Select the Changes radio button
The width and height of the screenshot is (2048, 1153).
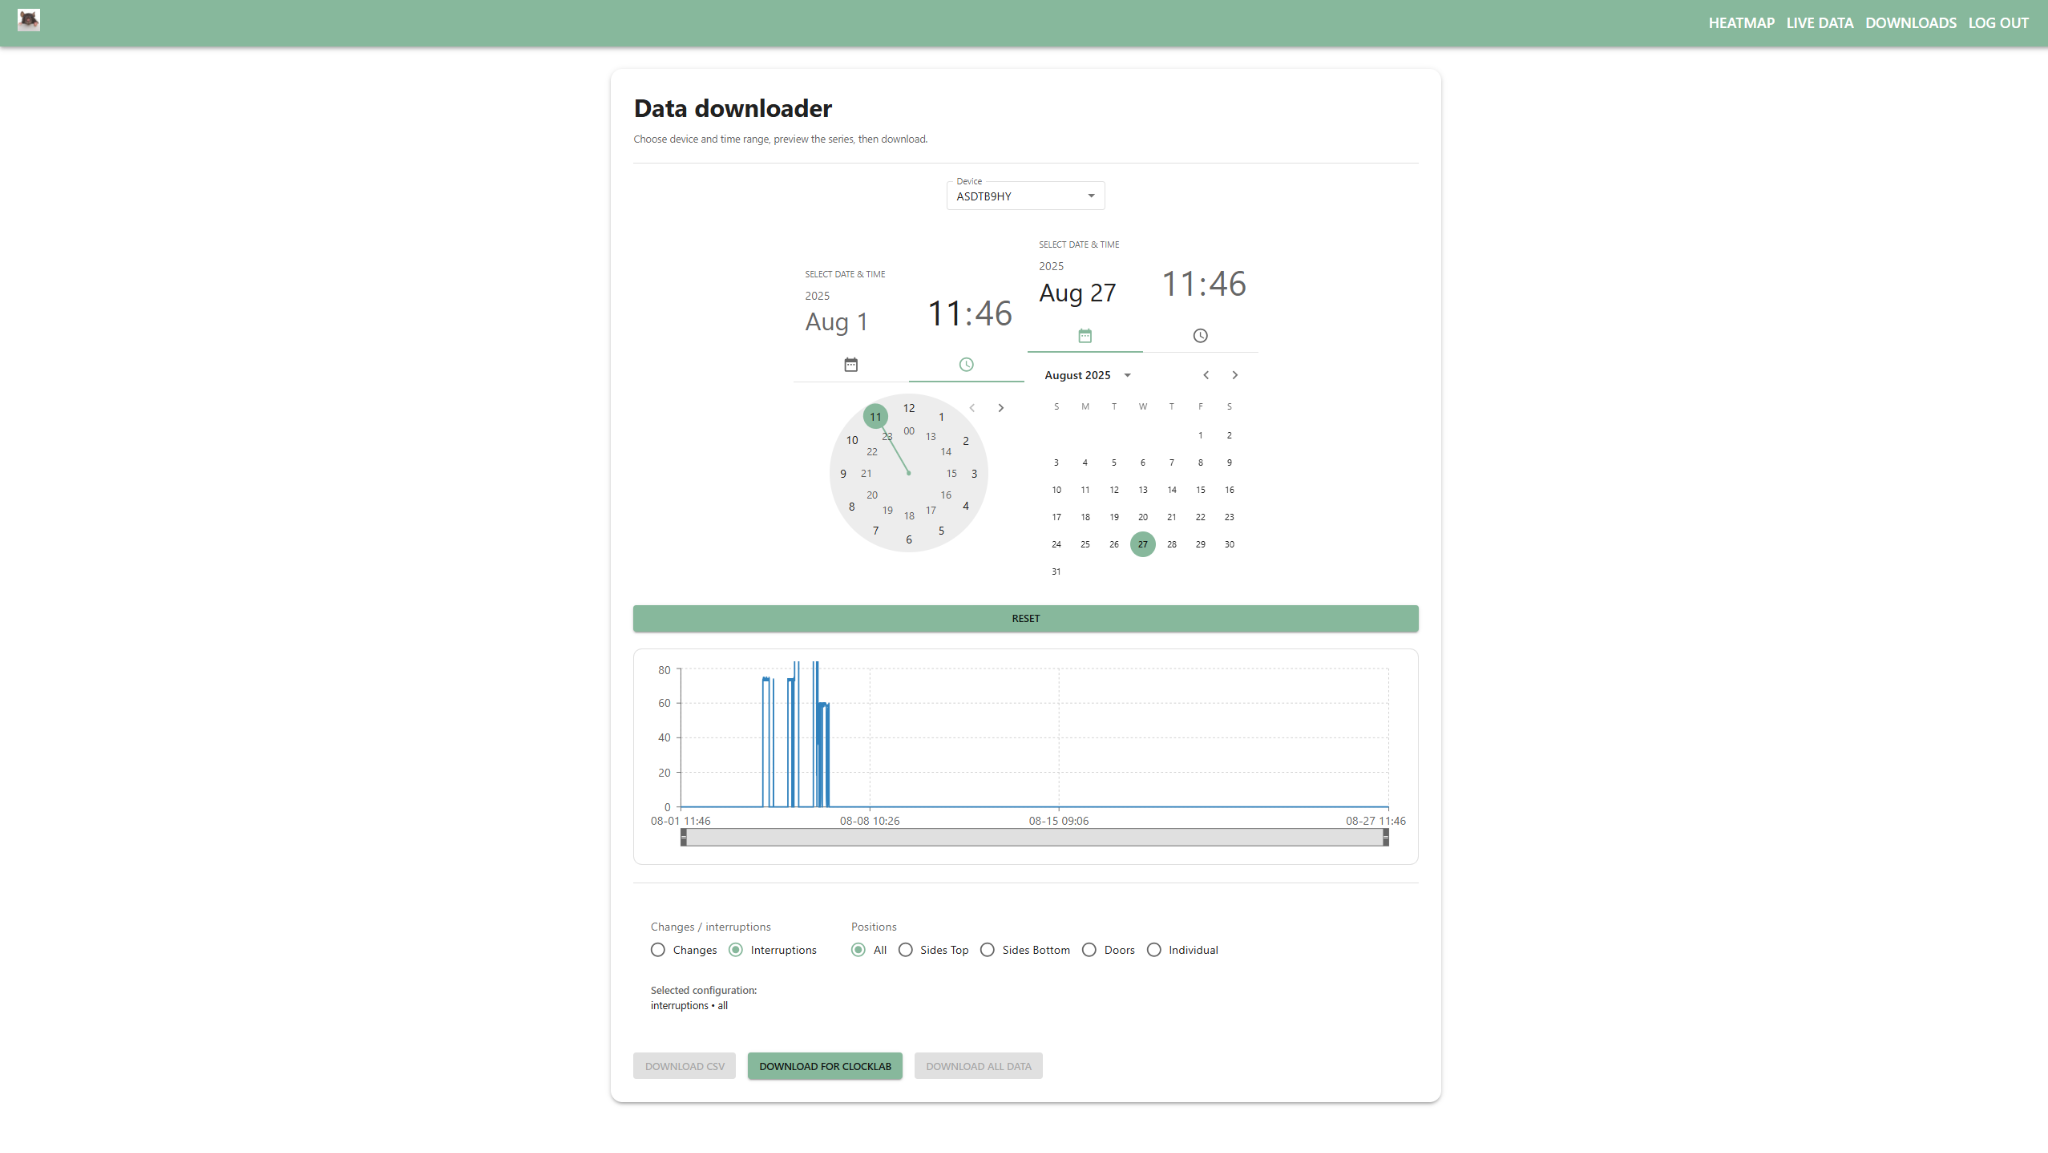click(x=658, y=950)
